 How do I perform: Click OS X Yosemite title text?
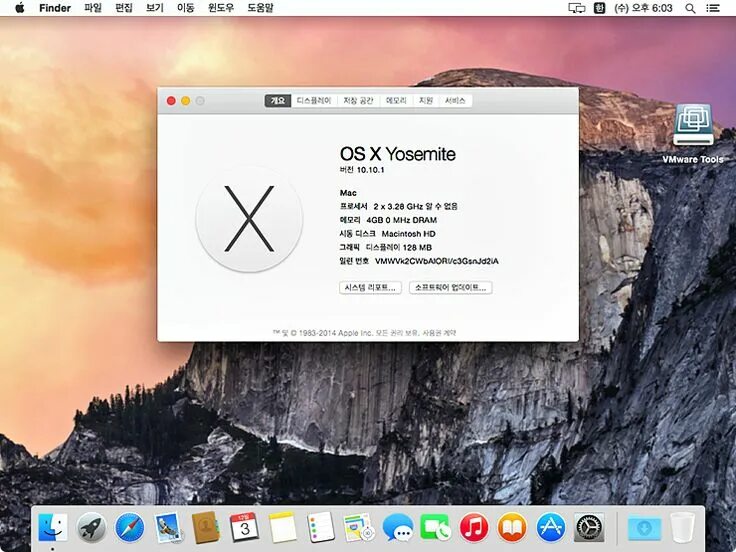[x=398, y=154]
